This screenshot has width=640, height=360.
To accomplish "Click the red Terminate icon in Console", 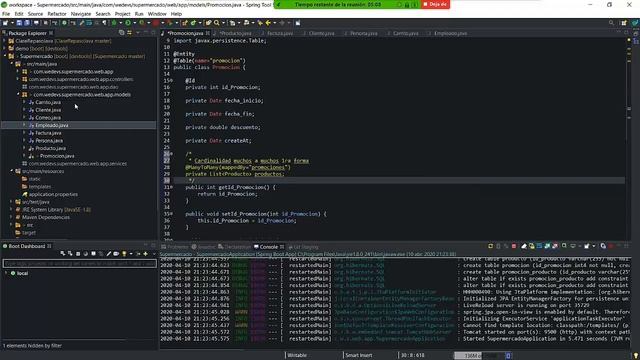I will pyautogui.click(x=514, y=247).
